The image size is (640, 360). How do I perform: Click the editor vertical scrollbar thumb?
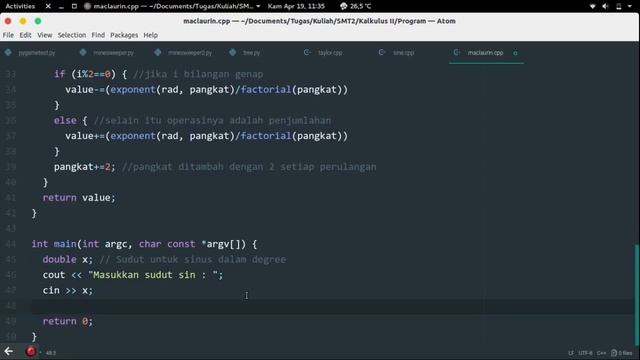[x=637, y=294]
